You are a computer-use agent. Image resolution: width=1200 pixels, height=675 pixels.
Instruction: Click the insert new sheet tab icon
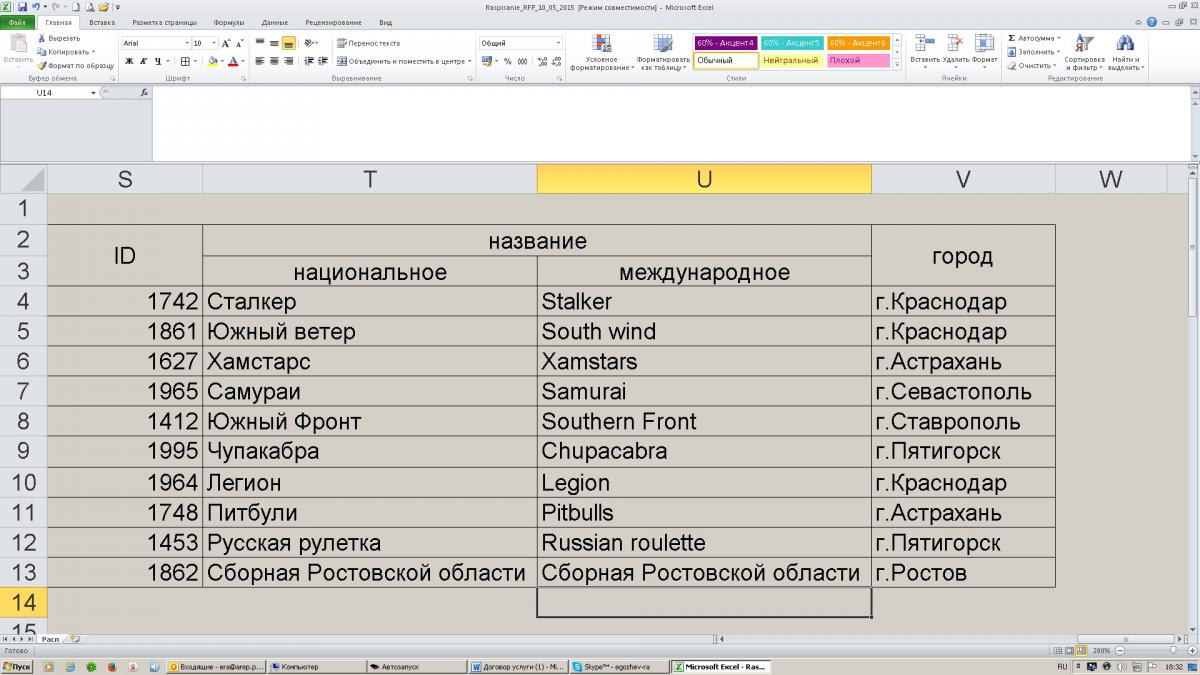(76, 638)
